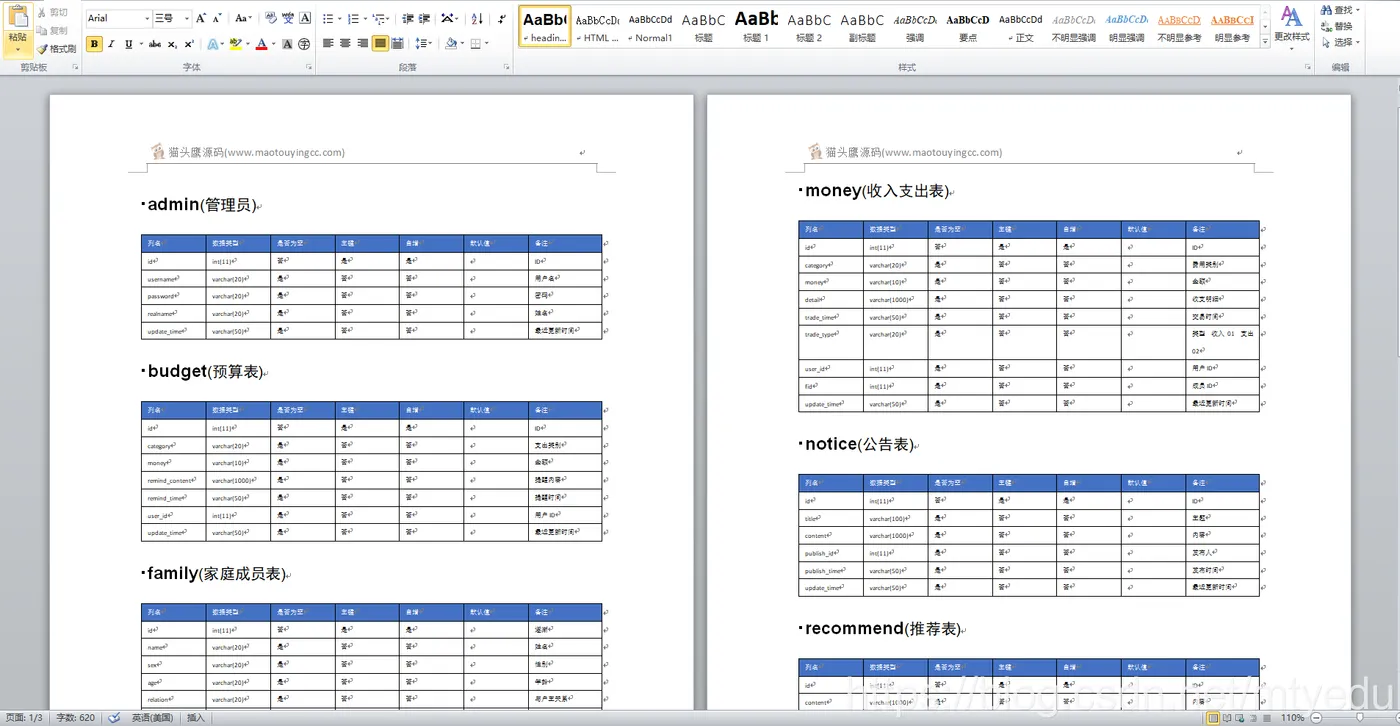Center align the text
This screenshot has width=1400, height=726.
tap(346, 44)
